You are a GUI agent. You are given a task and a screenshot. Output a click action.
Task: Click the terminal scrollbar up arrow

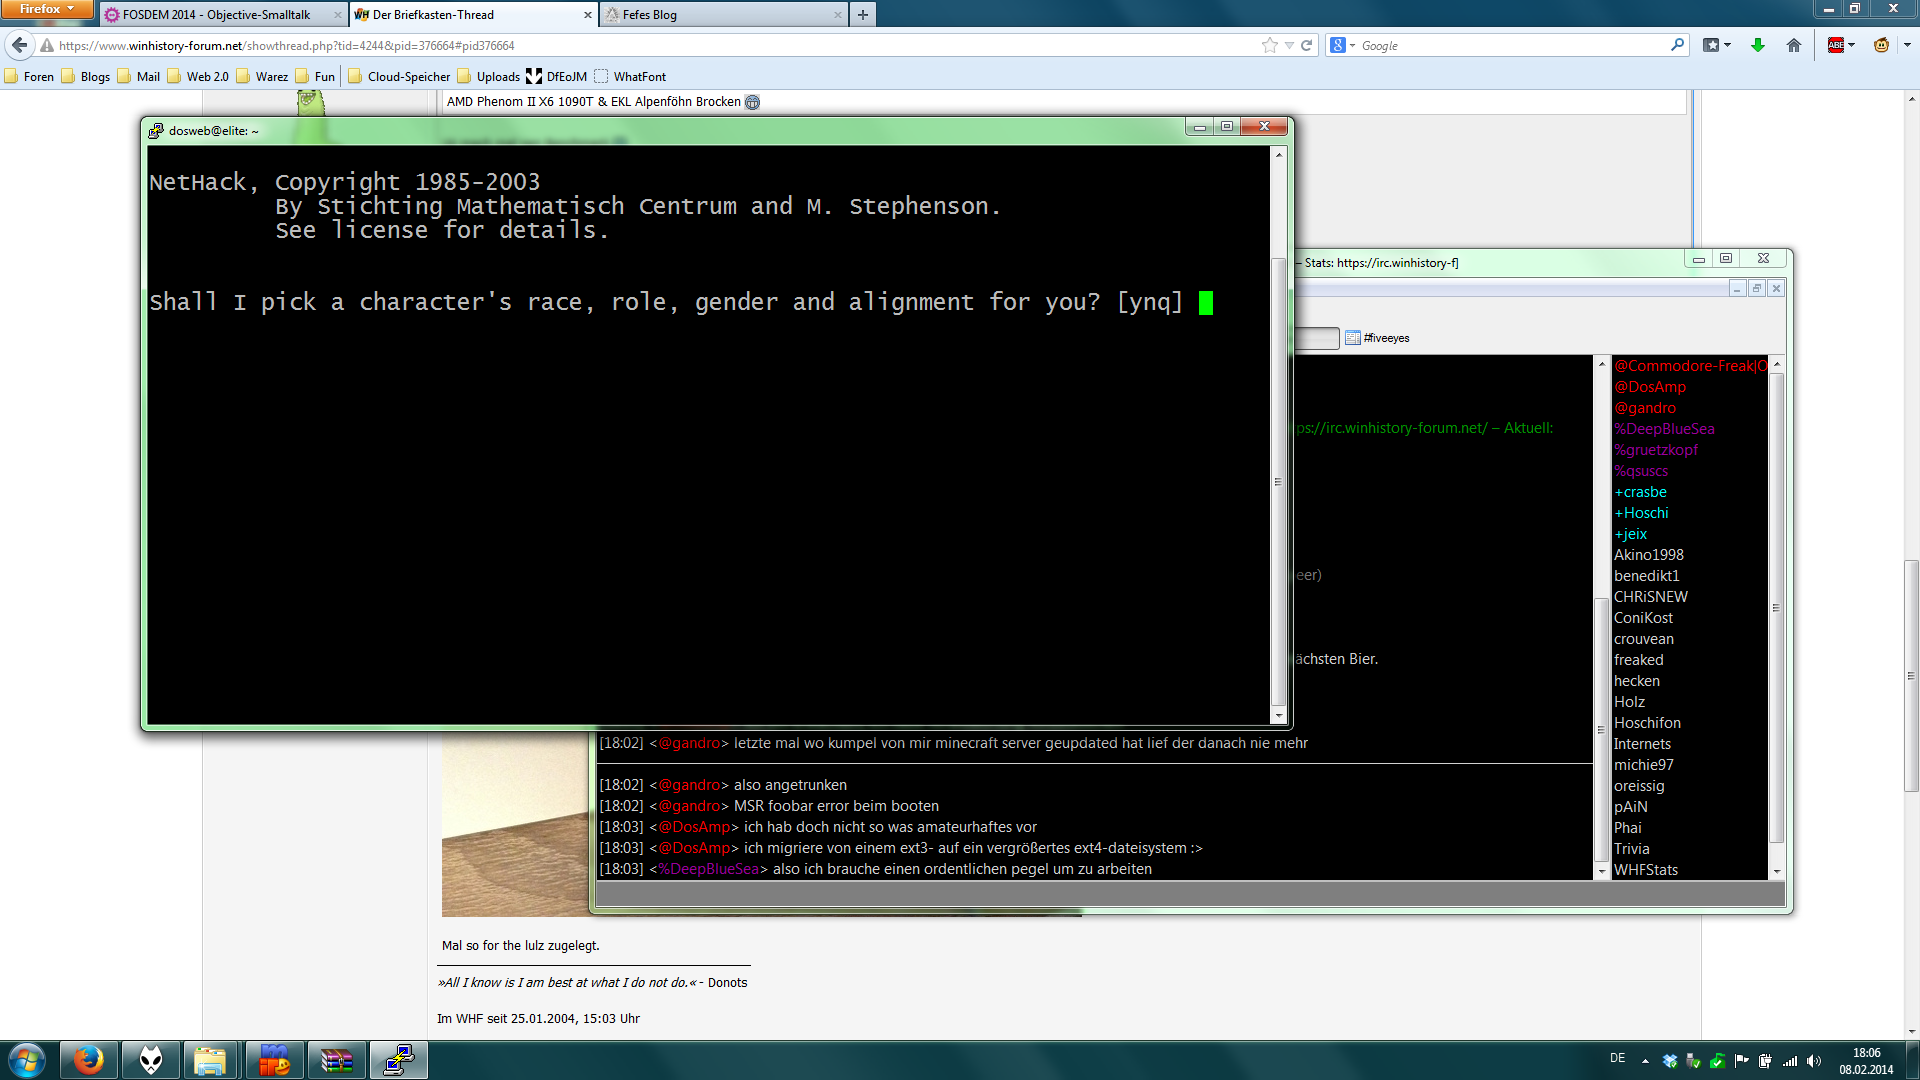pyautogui.click(x=1278, y=155)
